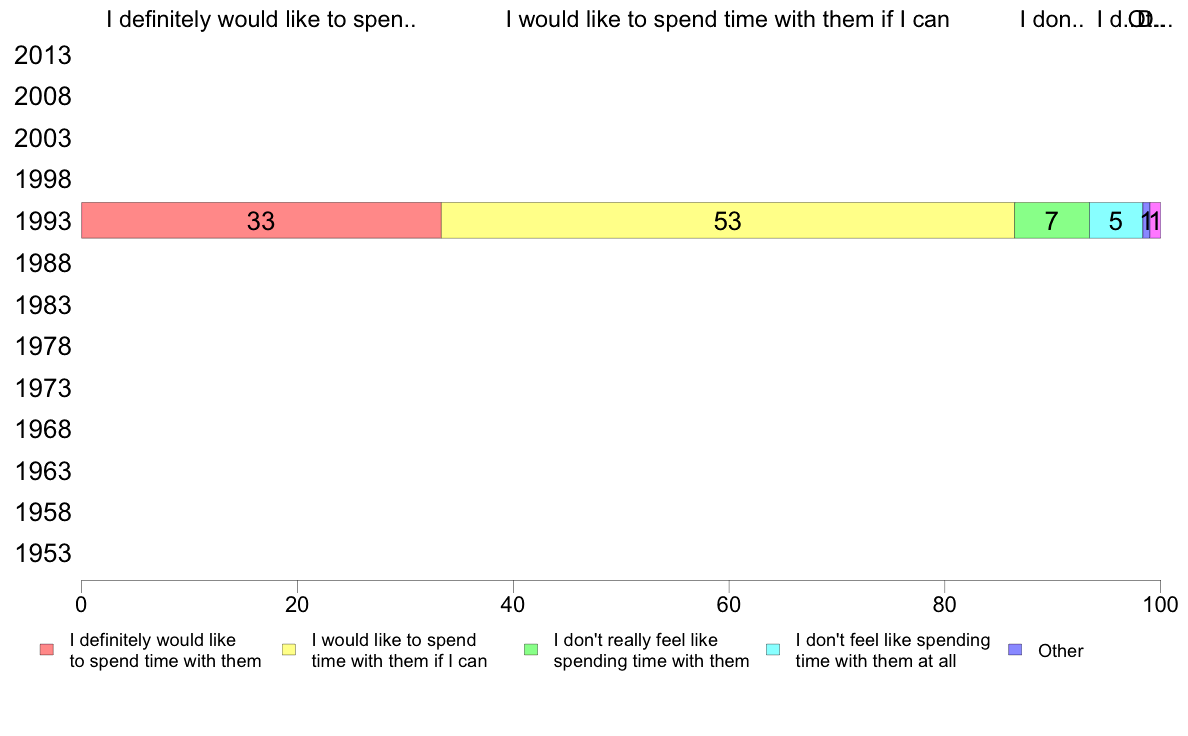1188x736 pixels.
Task: Click the 'Other' legend label
Action: pyautogui.click(x=1061, y=650)
